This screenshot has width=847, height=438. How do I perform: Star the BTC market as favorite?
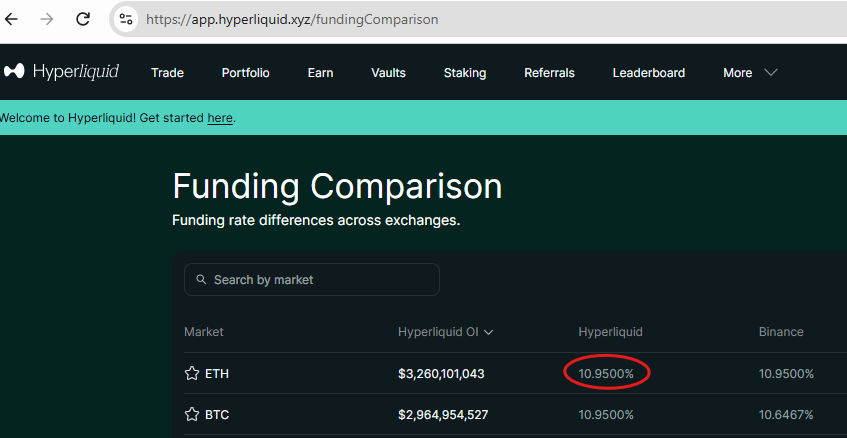click(192, 415)
